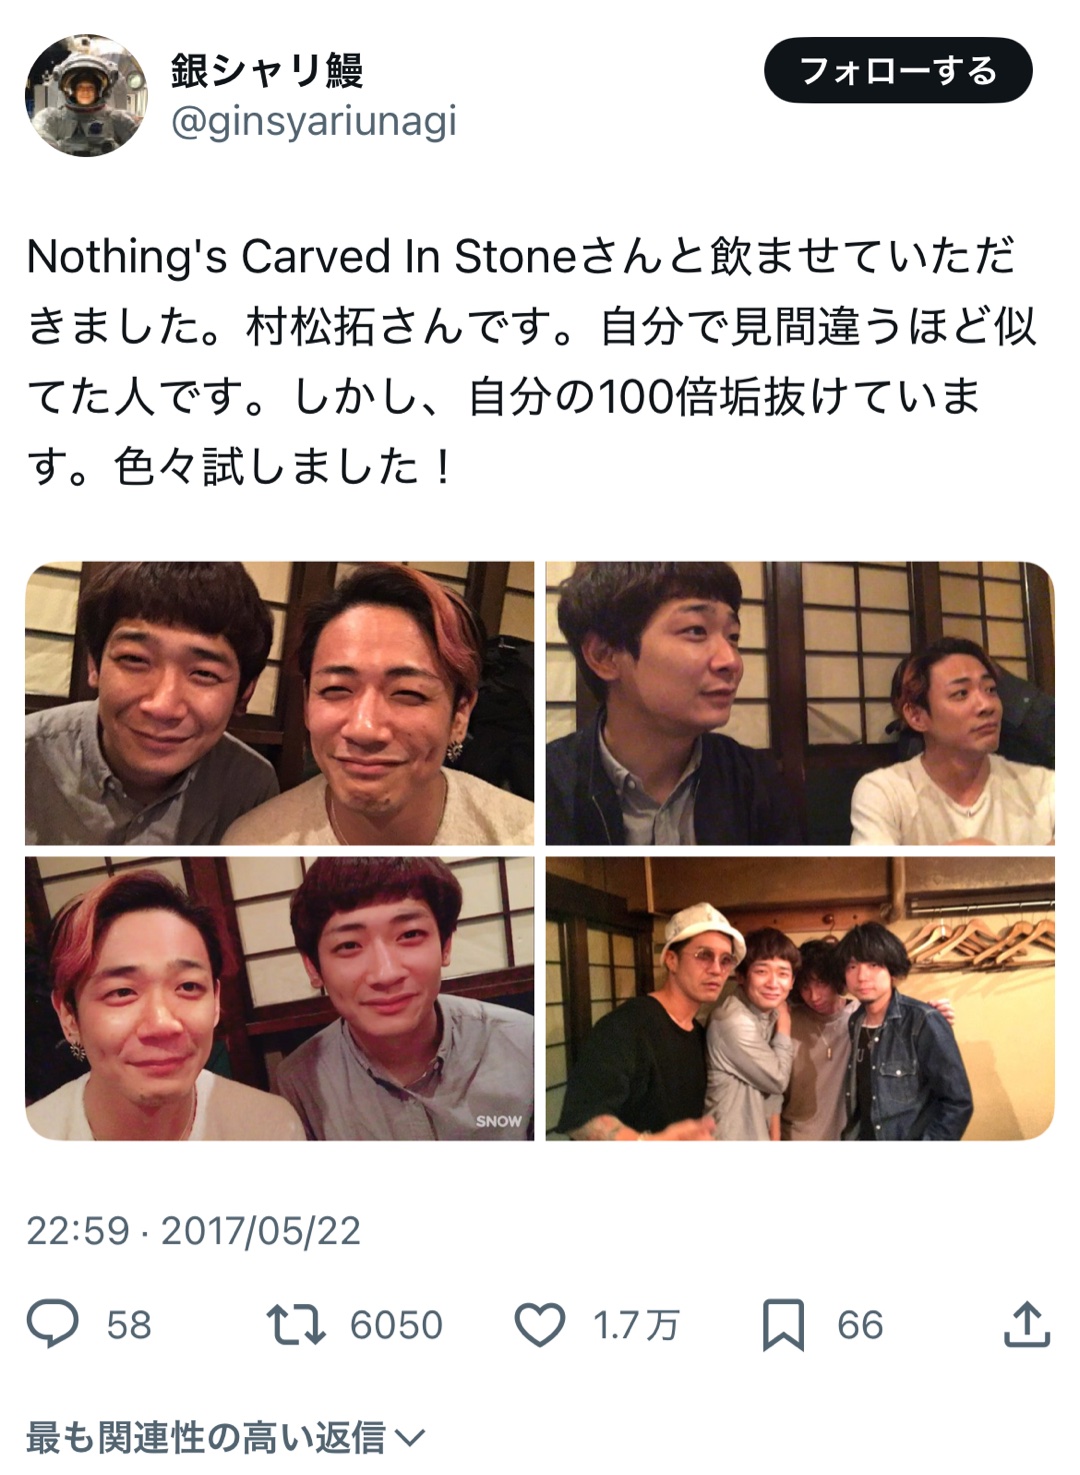This screenshot has height=1475, width=1080.
Task: Open top-right photo by shoji screen
Action: coord(800,703)
